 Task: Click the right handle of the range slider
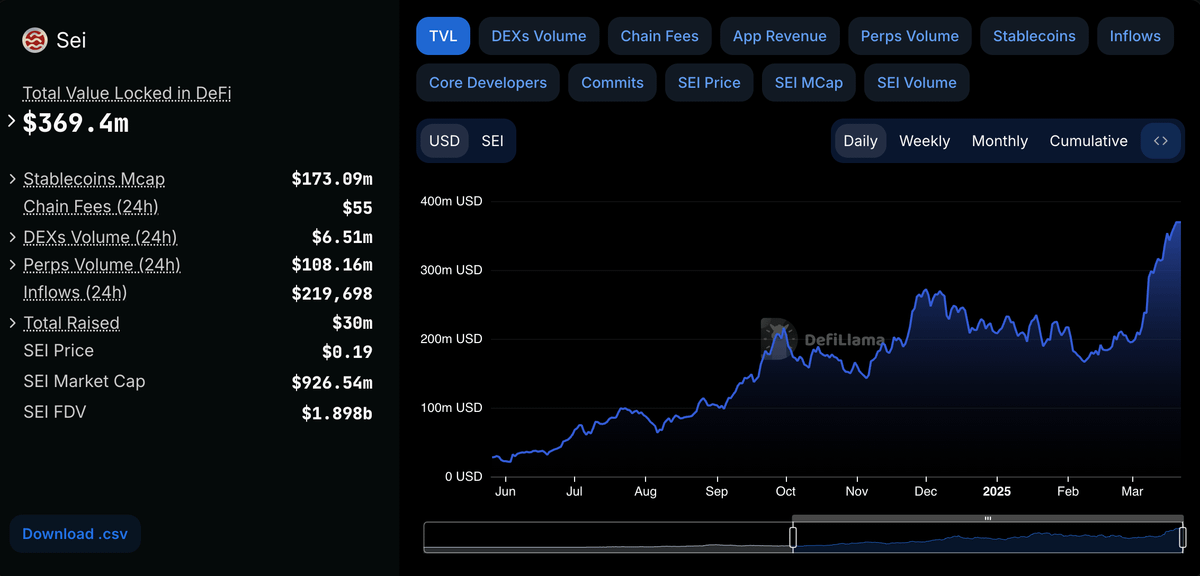click(1183, 537)
